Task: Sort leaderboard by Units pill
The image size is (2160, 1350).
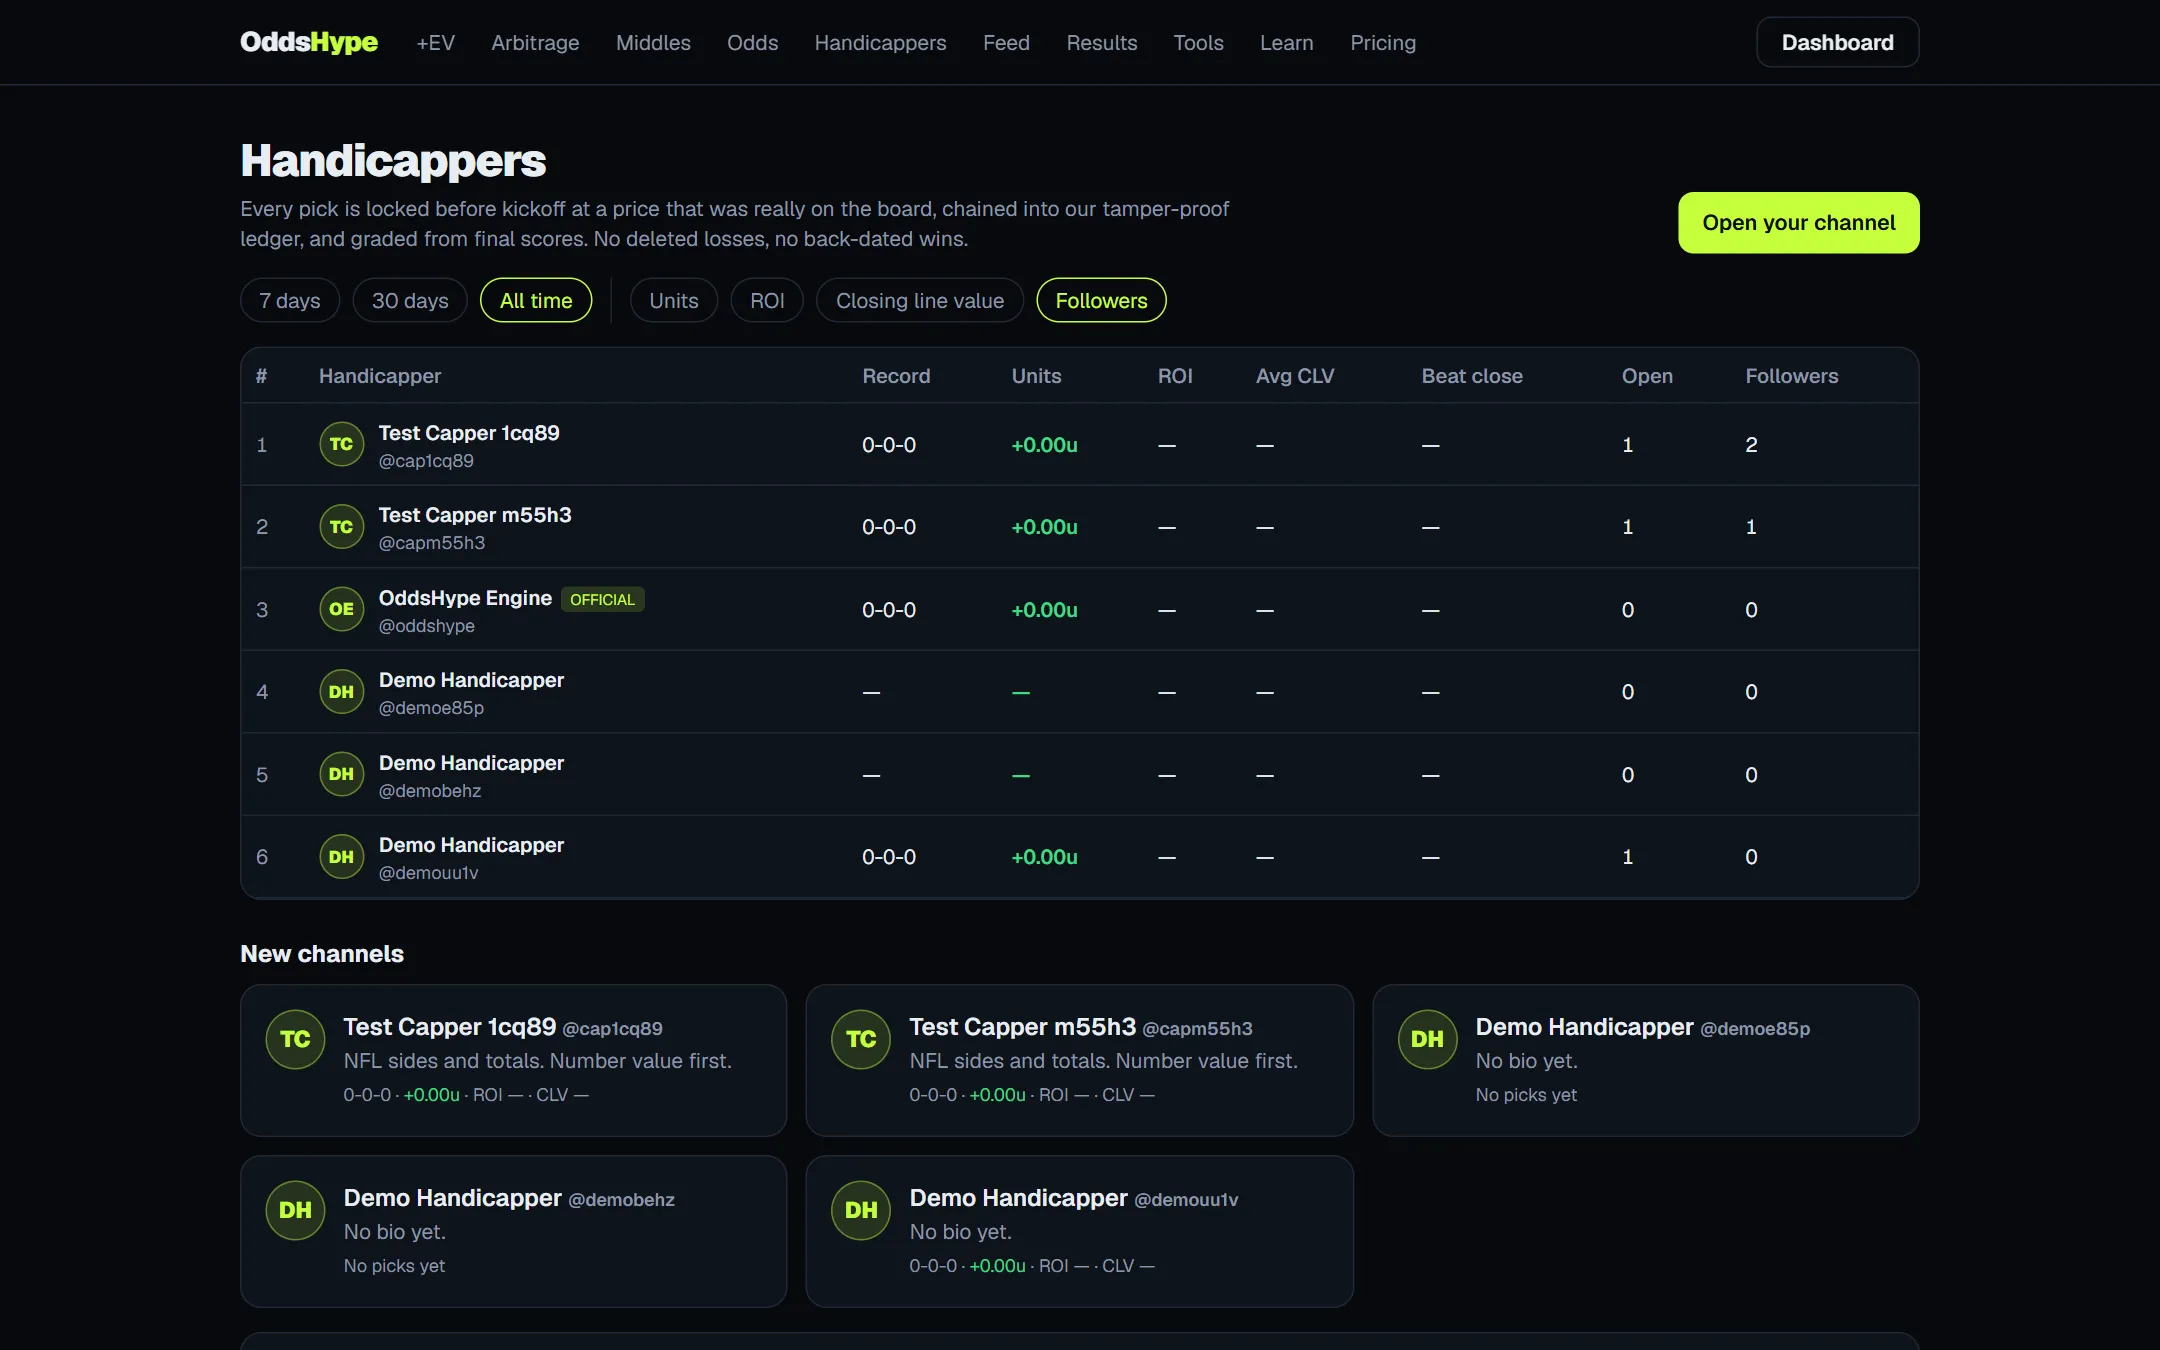Action: coord(674,300)
